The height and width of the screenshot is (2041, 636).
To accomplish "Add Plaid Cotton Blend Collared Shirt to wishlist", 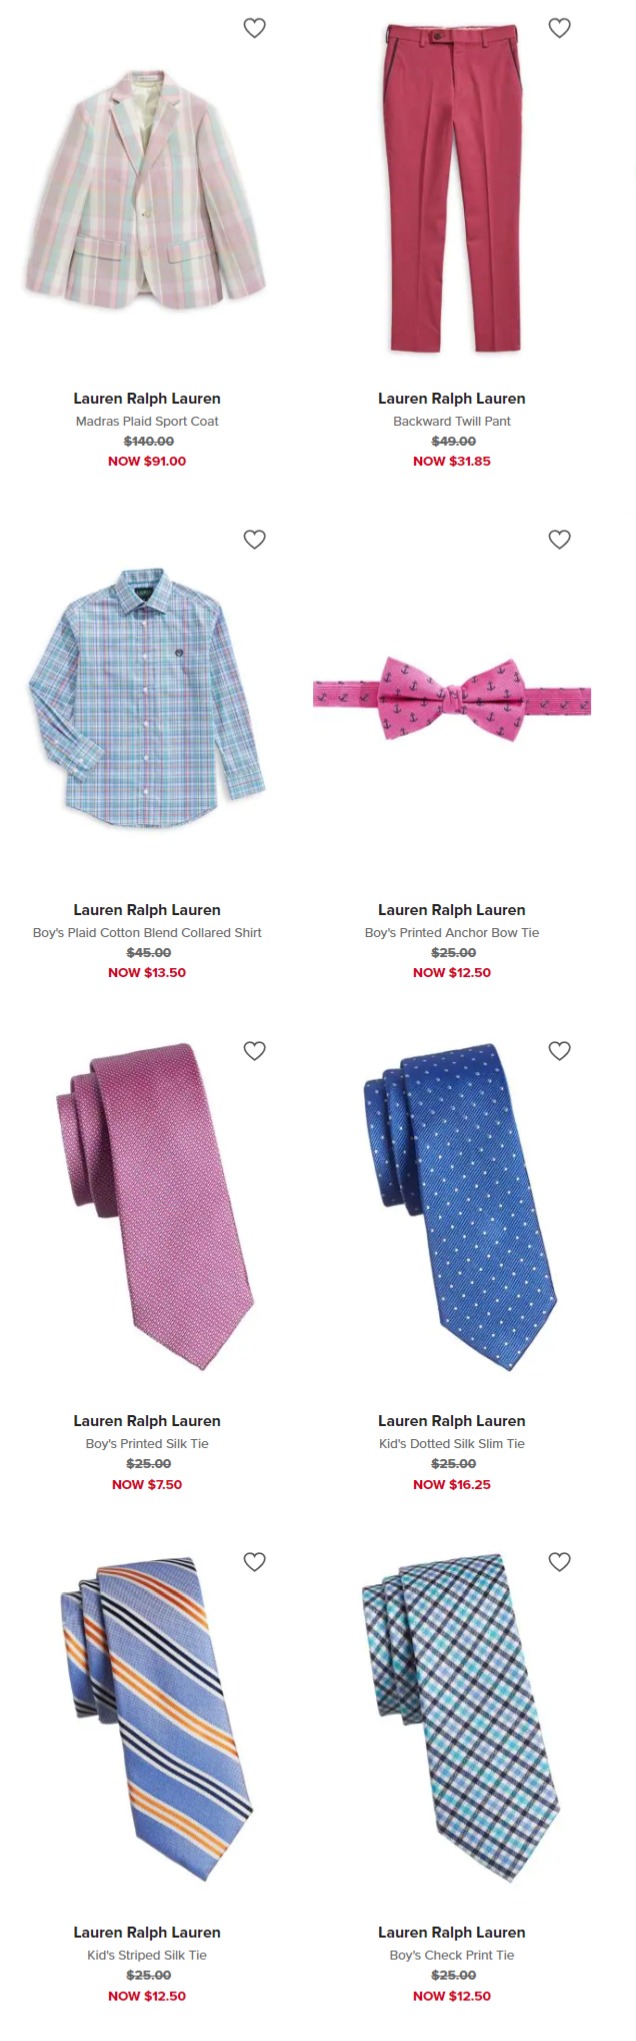I will pyautogui.click(x=255, y=540).
